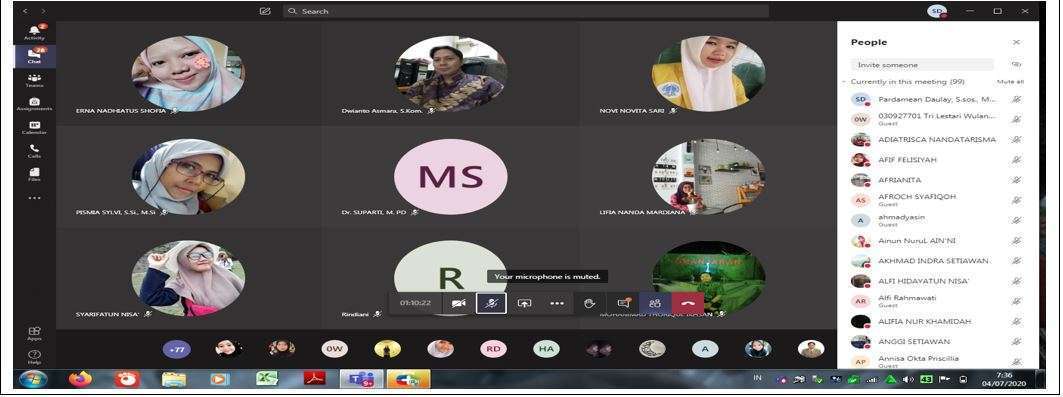Screen dimensions: 1063x397
Task: Show the +77 overflow participants
Action: click(177, 349)
